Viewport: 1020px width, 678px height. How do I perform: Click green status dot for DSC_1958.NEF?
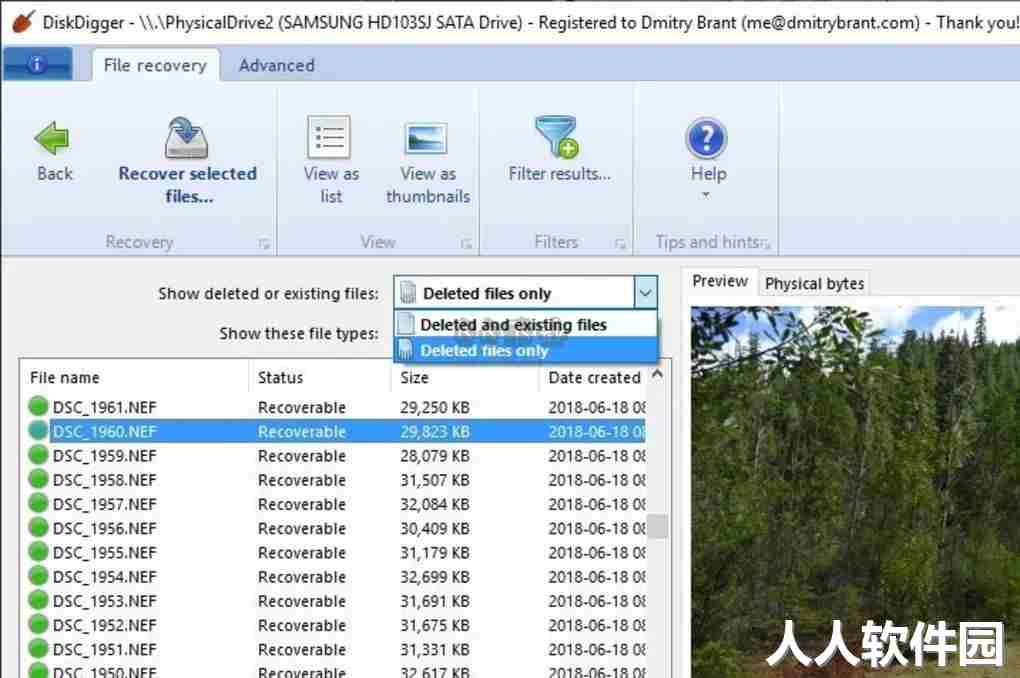pyautogui.click(x=38, y=479)
